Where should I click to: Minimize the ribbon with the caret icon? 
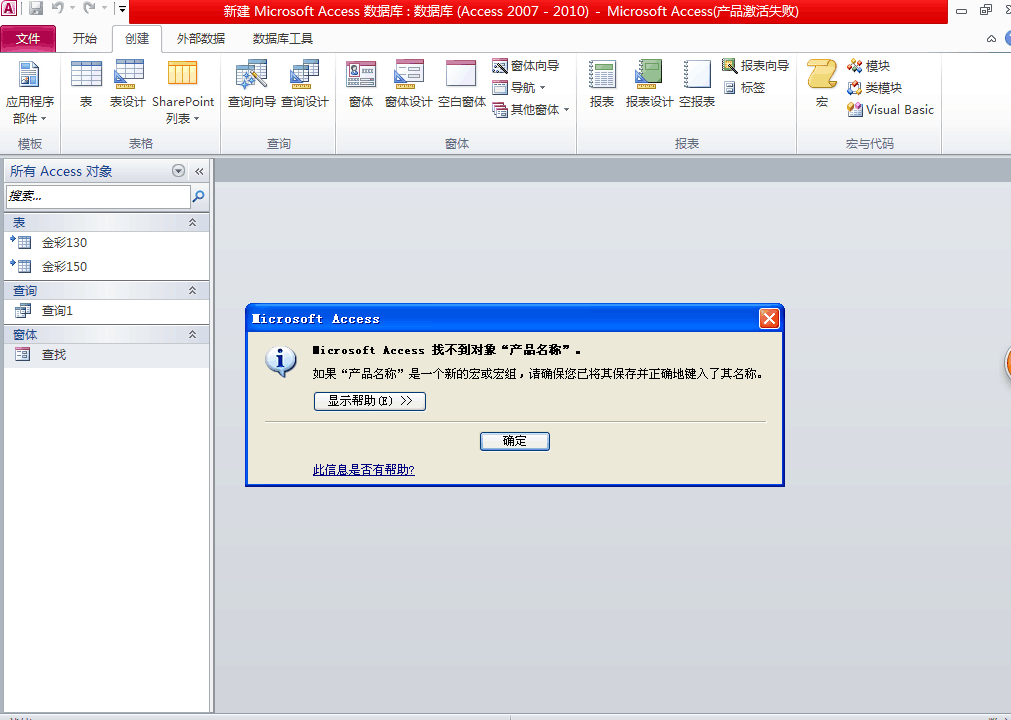coord(991,39)
